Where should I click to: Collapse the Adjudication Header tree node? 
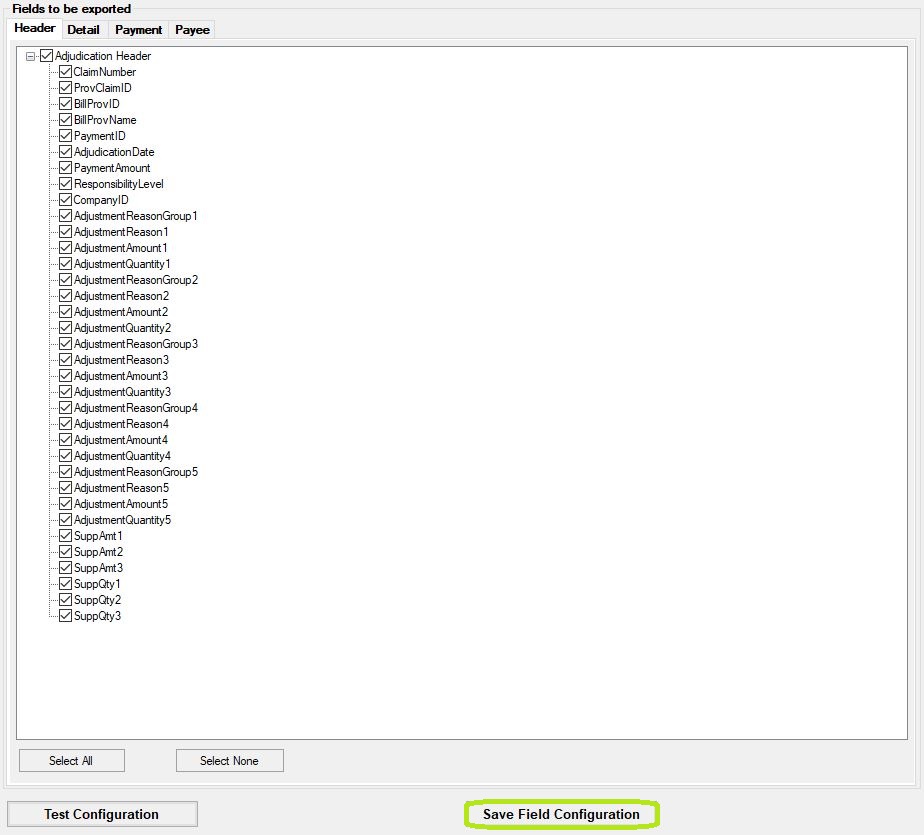click(x=31, y=57)
